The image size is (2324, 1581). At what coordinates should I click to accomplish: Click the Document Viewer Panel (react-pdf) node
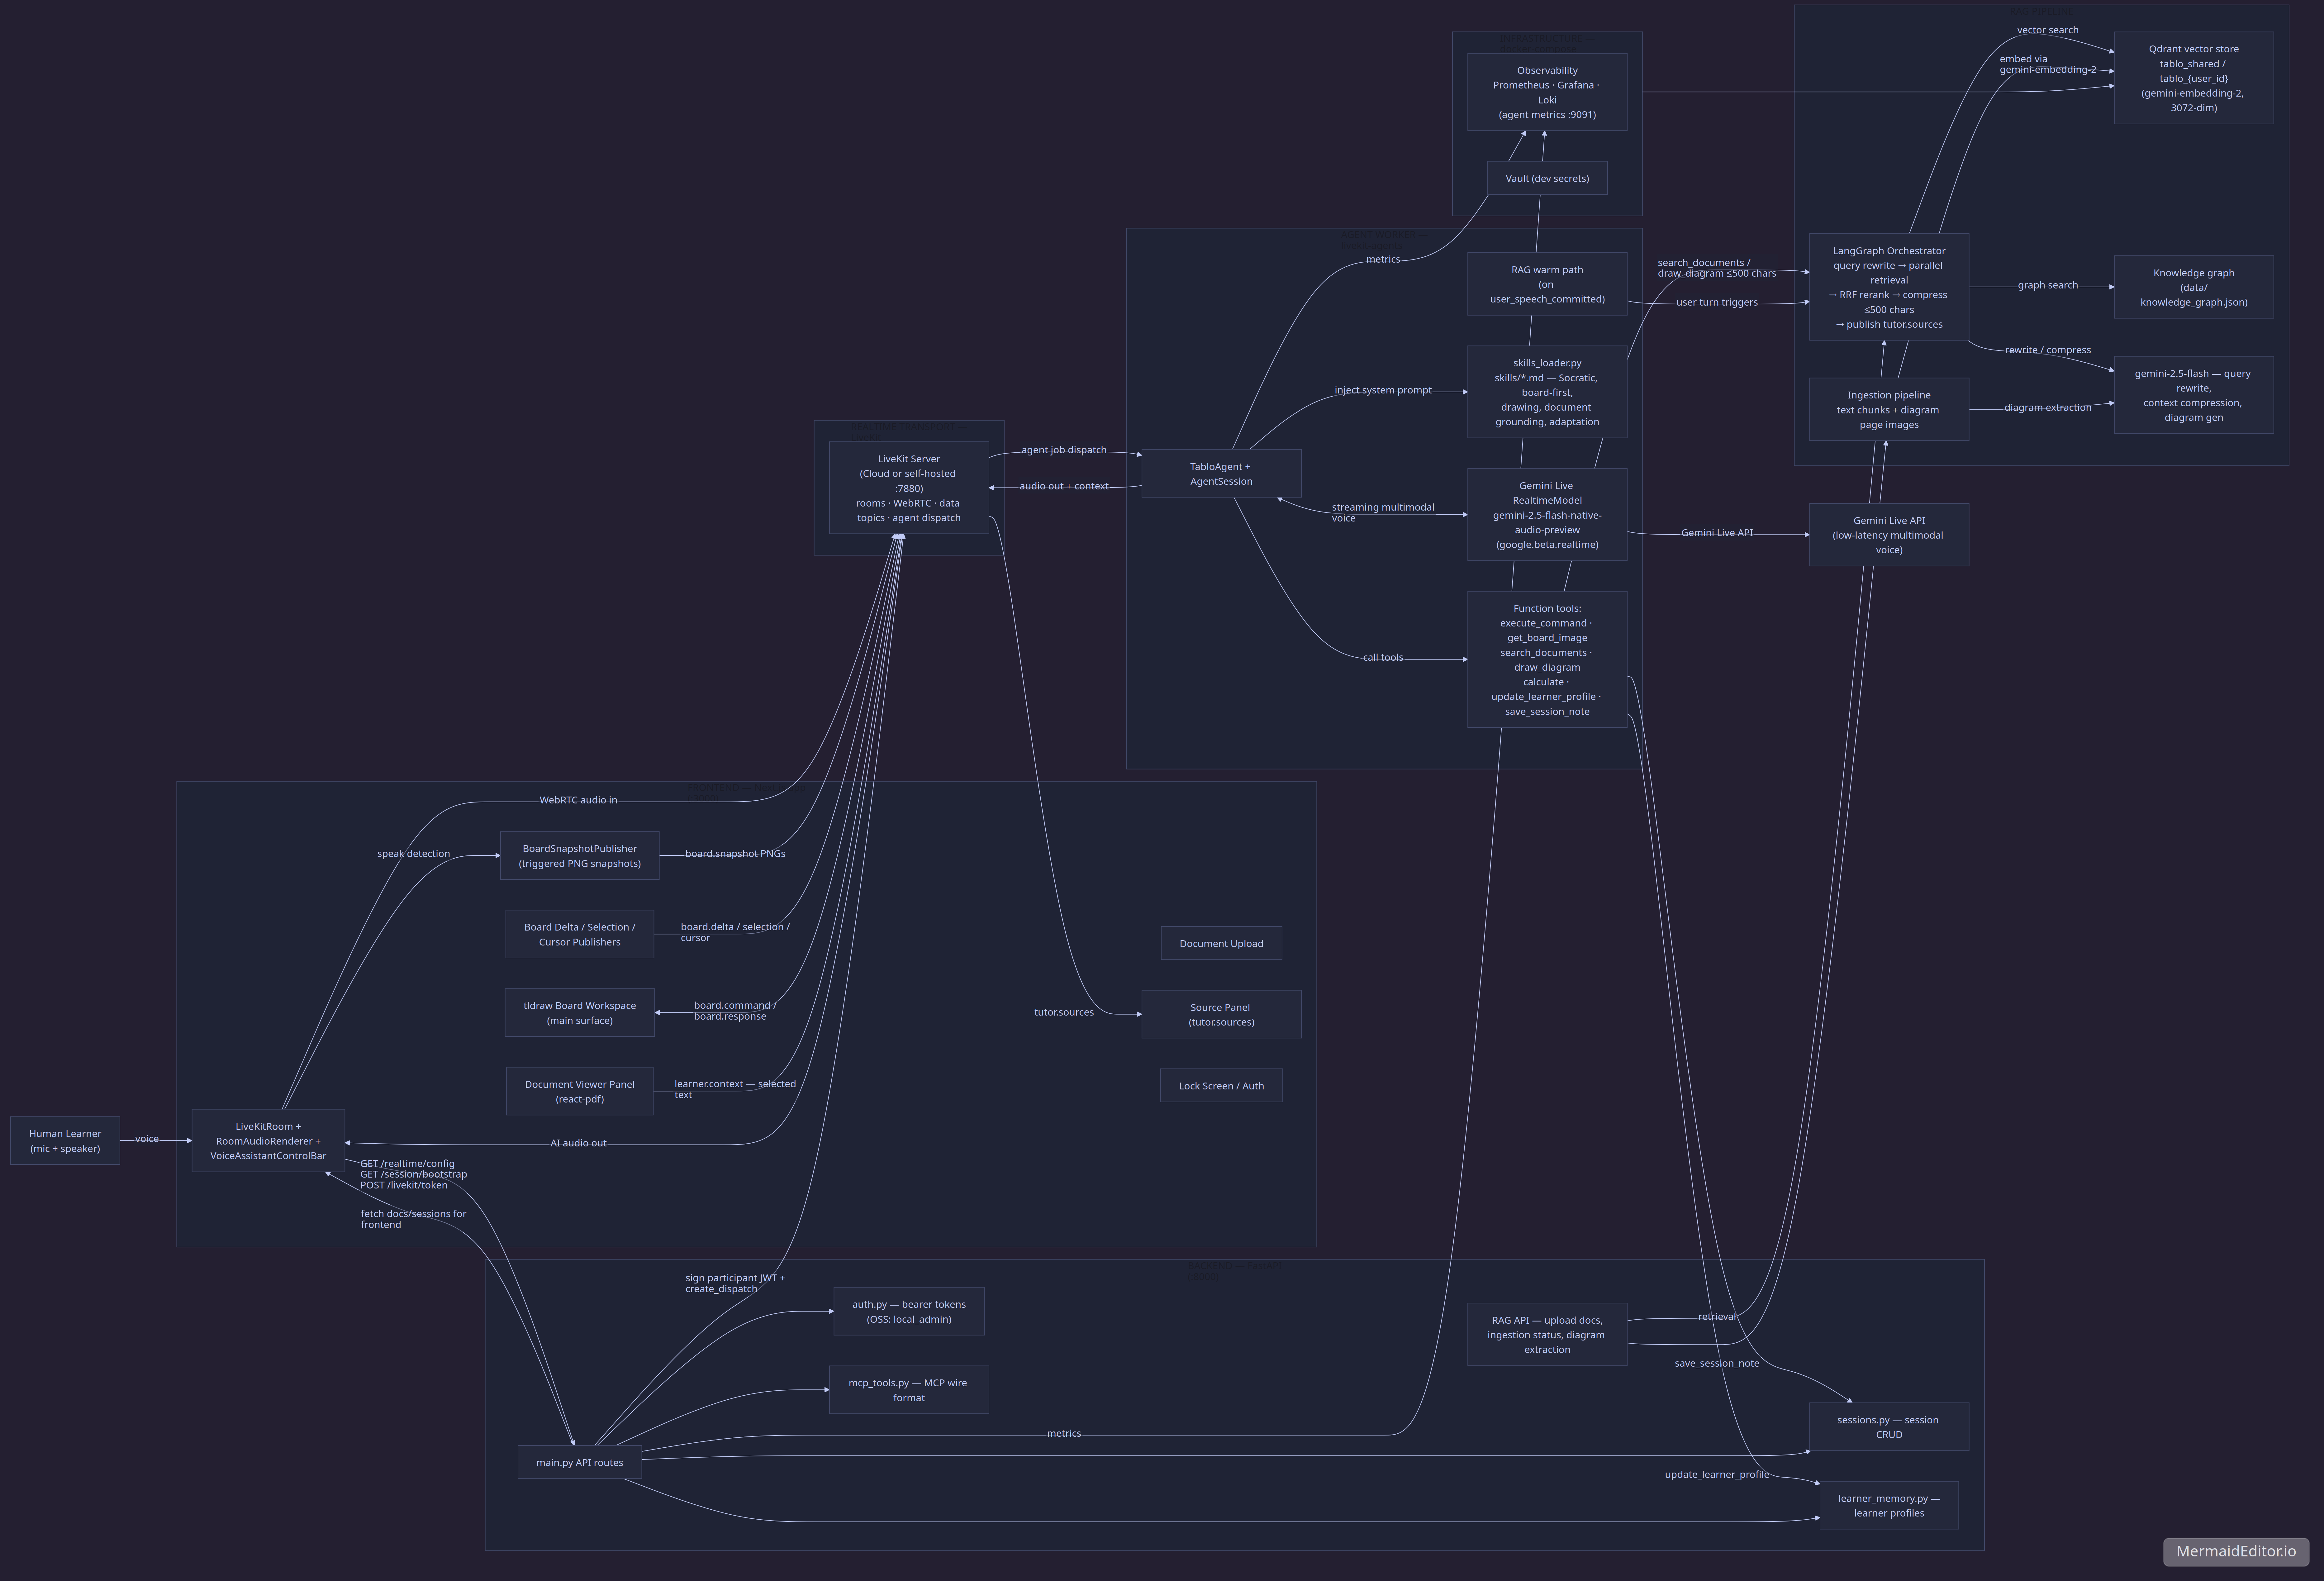coord(580,1091)
